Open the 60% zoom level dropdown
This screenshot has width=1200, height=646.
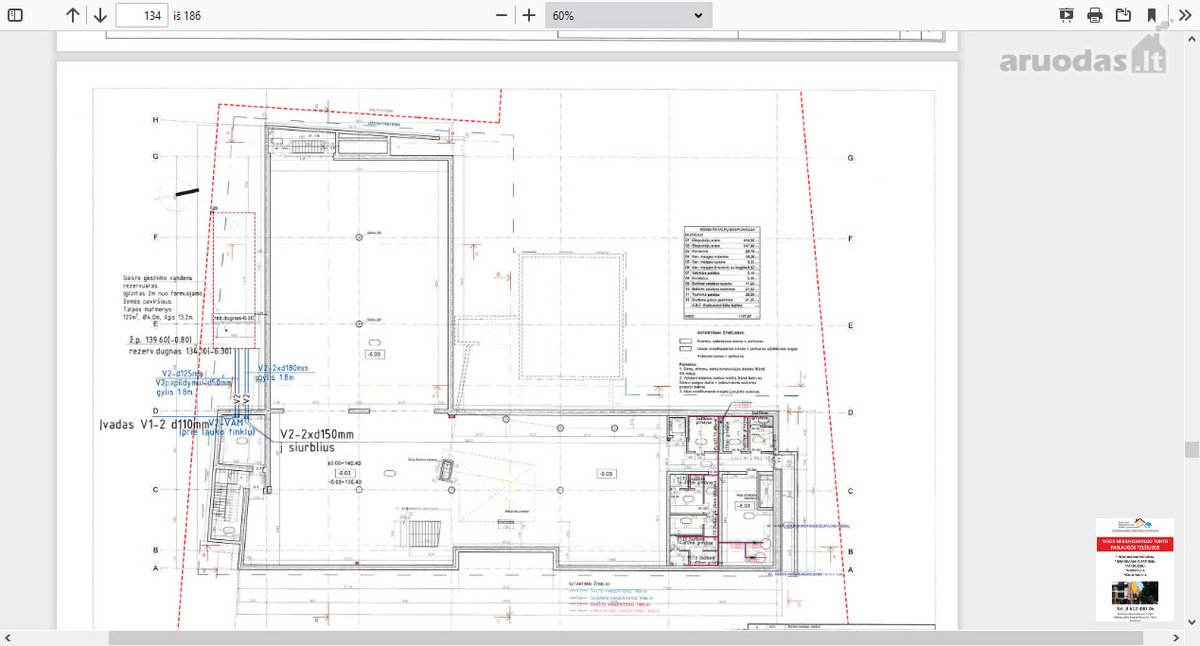coord(629,15)
